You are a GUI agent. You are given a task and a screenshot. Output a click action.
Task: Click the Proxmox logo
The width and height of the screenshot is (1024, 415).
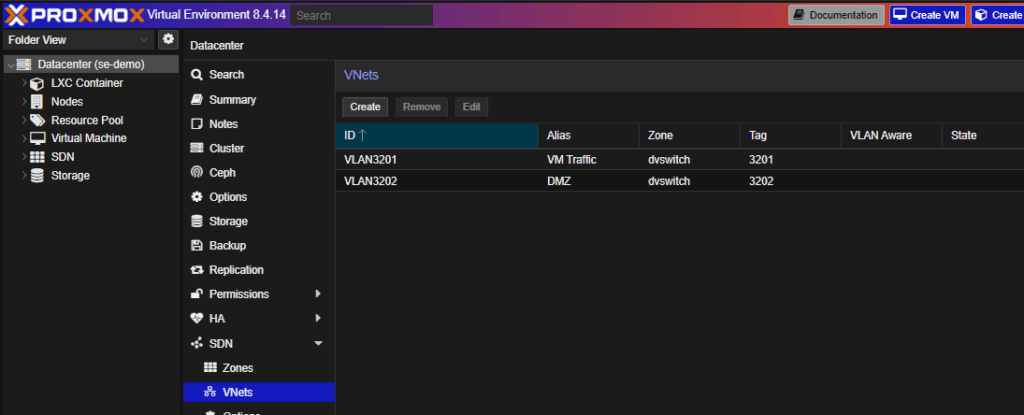tap(74, 14)
